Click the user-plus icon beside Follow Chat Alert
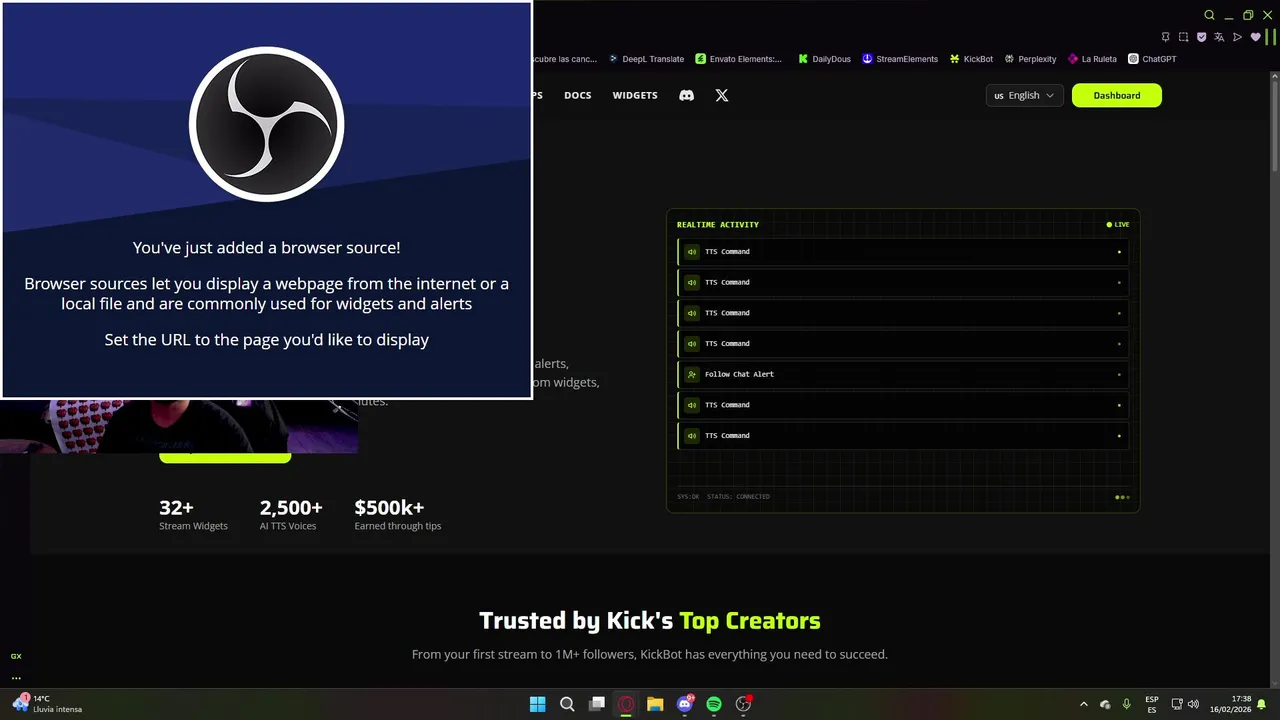 coord(692,374)
